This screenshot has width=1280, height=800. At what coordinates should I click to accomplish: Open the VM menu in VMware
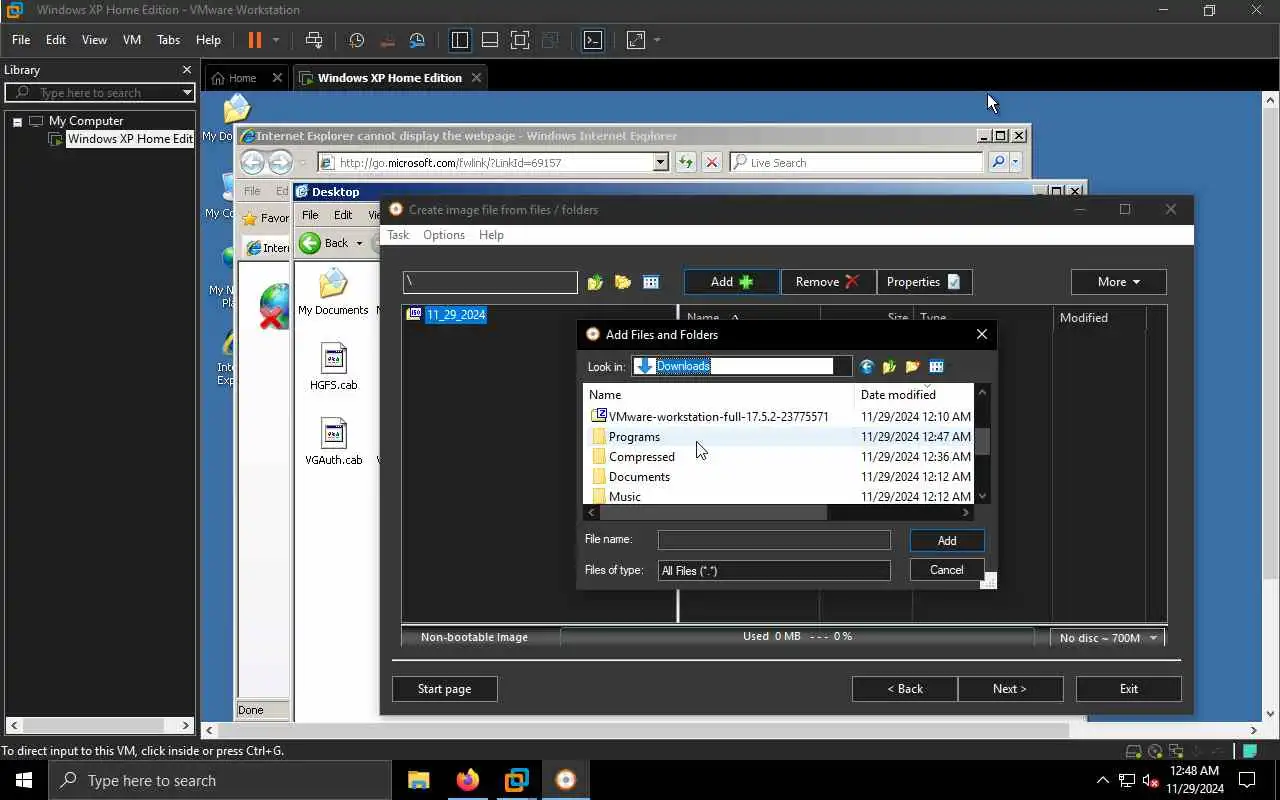pos(131,40)
